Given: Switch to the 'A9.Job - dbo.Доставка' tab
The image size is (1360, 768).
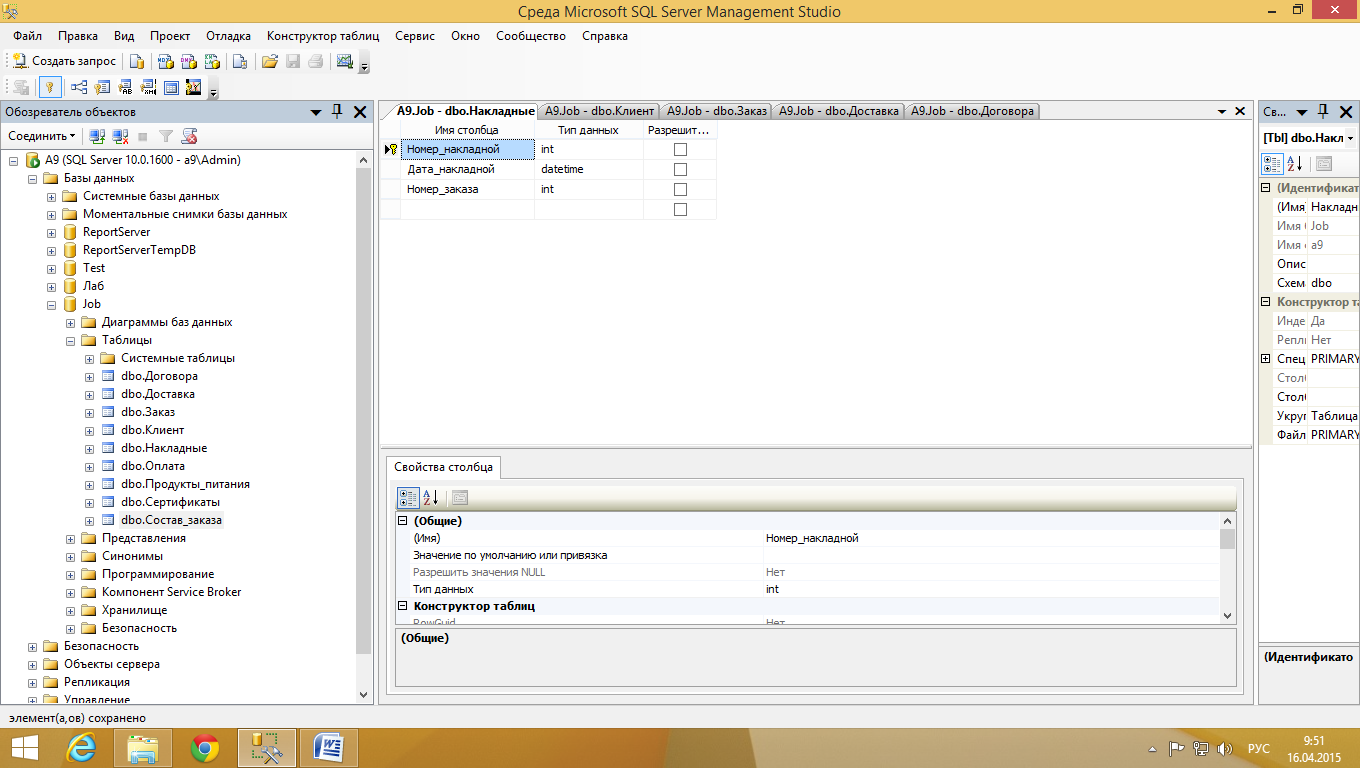Looking at the screenshot, I should (838, 111).
